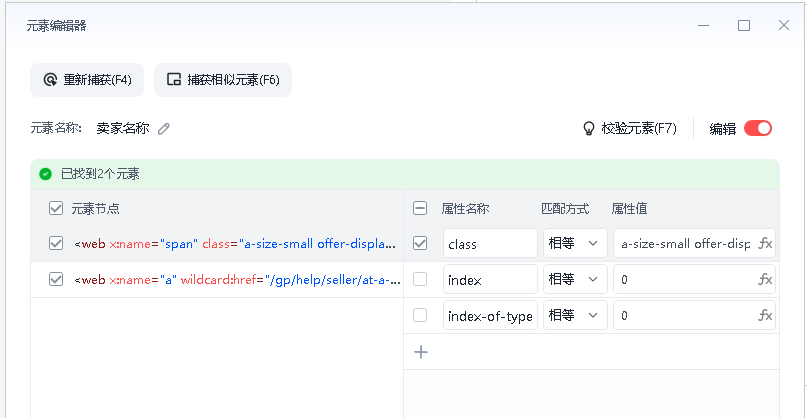This screenshot has height=418, width=807.
Task: Click the pencil icon to rename element
Action: (x=165, y=128)
